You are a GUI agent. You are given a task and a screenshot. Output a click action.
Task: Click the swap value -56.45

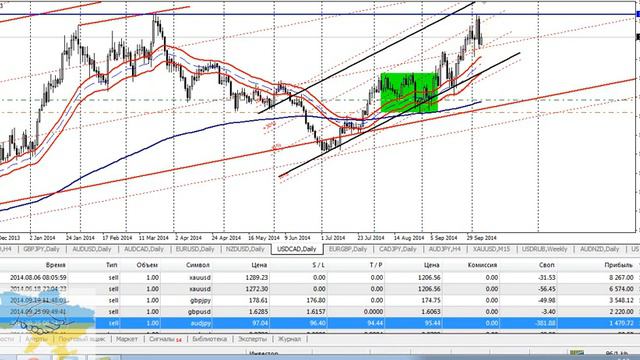[x=547, y=289]
